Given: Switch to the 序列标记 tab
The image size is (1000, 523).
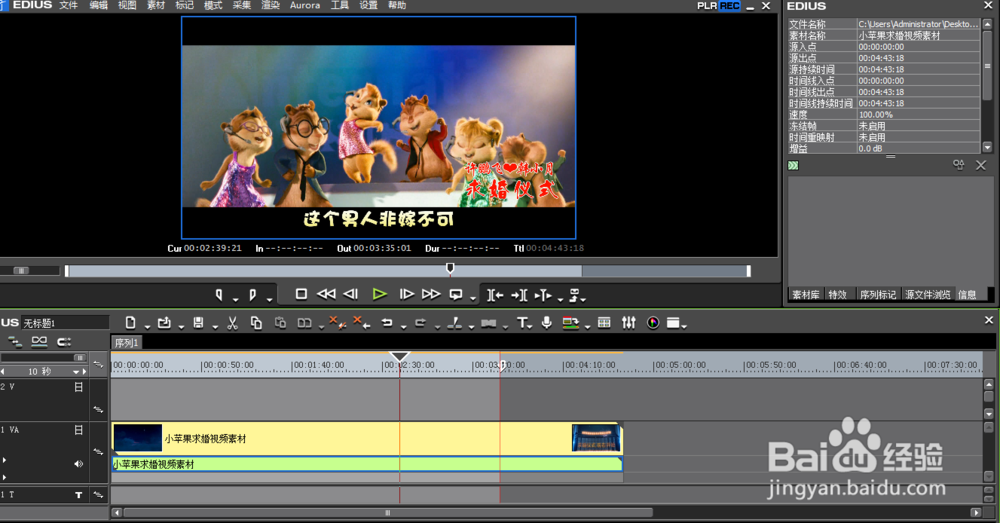Looking at the screenshot, I should tap(878, 295).
